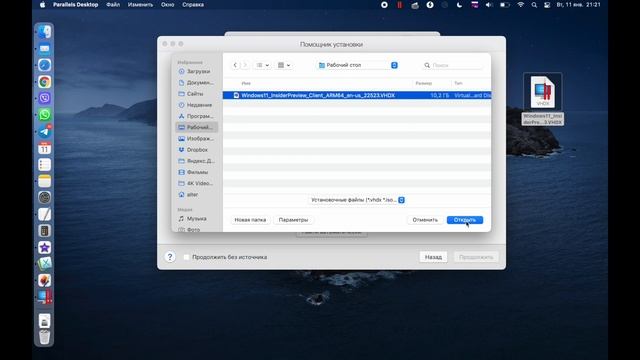The width and height of the screenshot is (640, 360).
Task: Click the Параметры button
Action: pos(293,220)
